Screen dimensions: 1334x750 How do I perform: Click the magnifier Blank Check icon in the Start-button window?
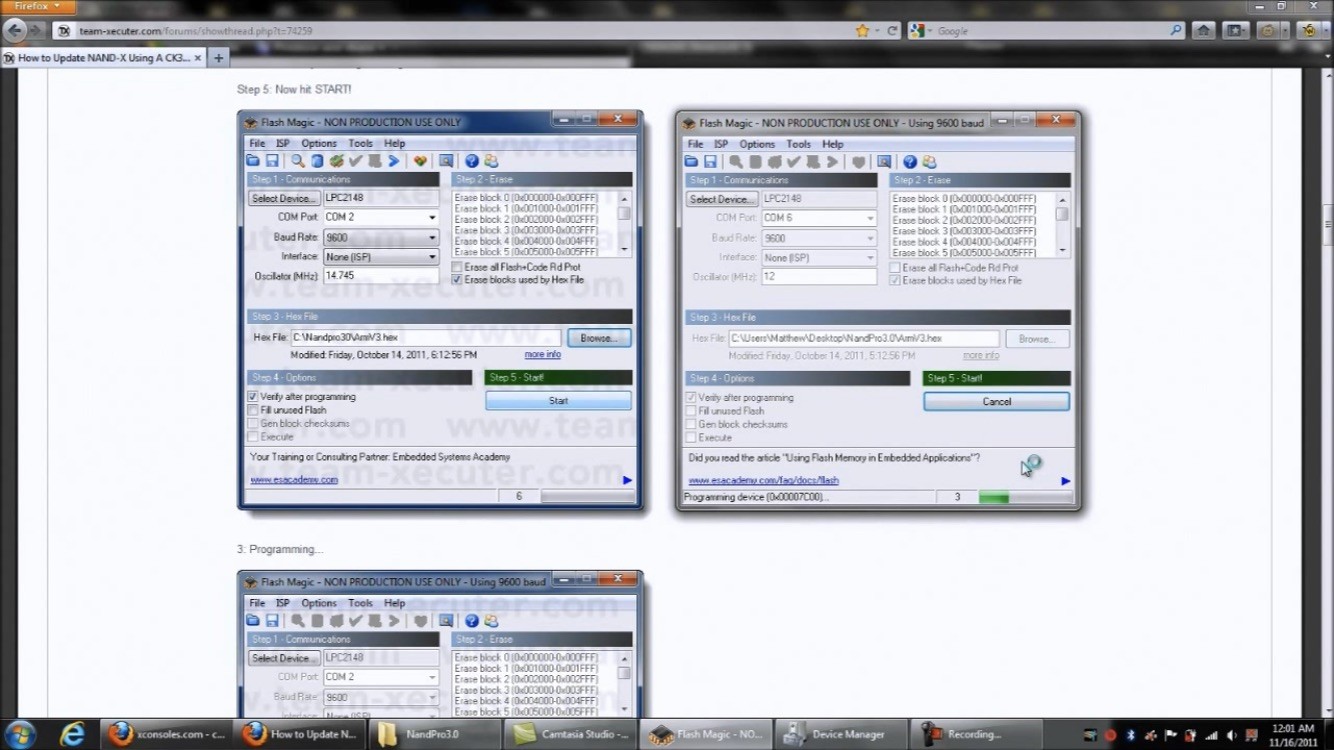tap(298, 161)
